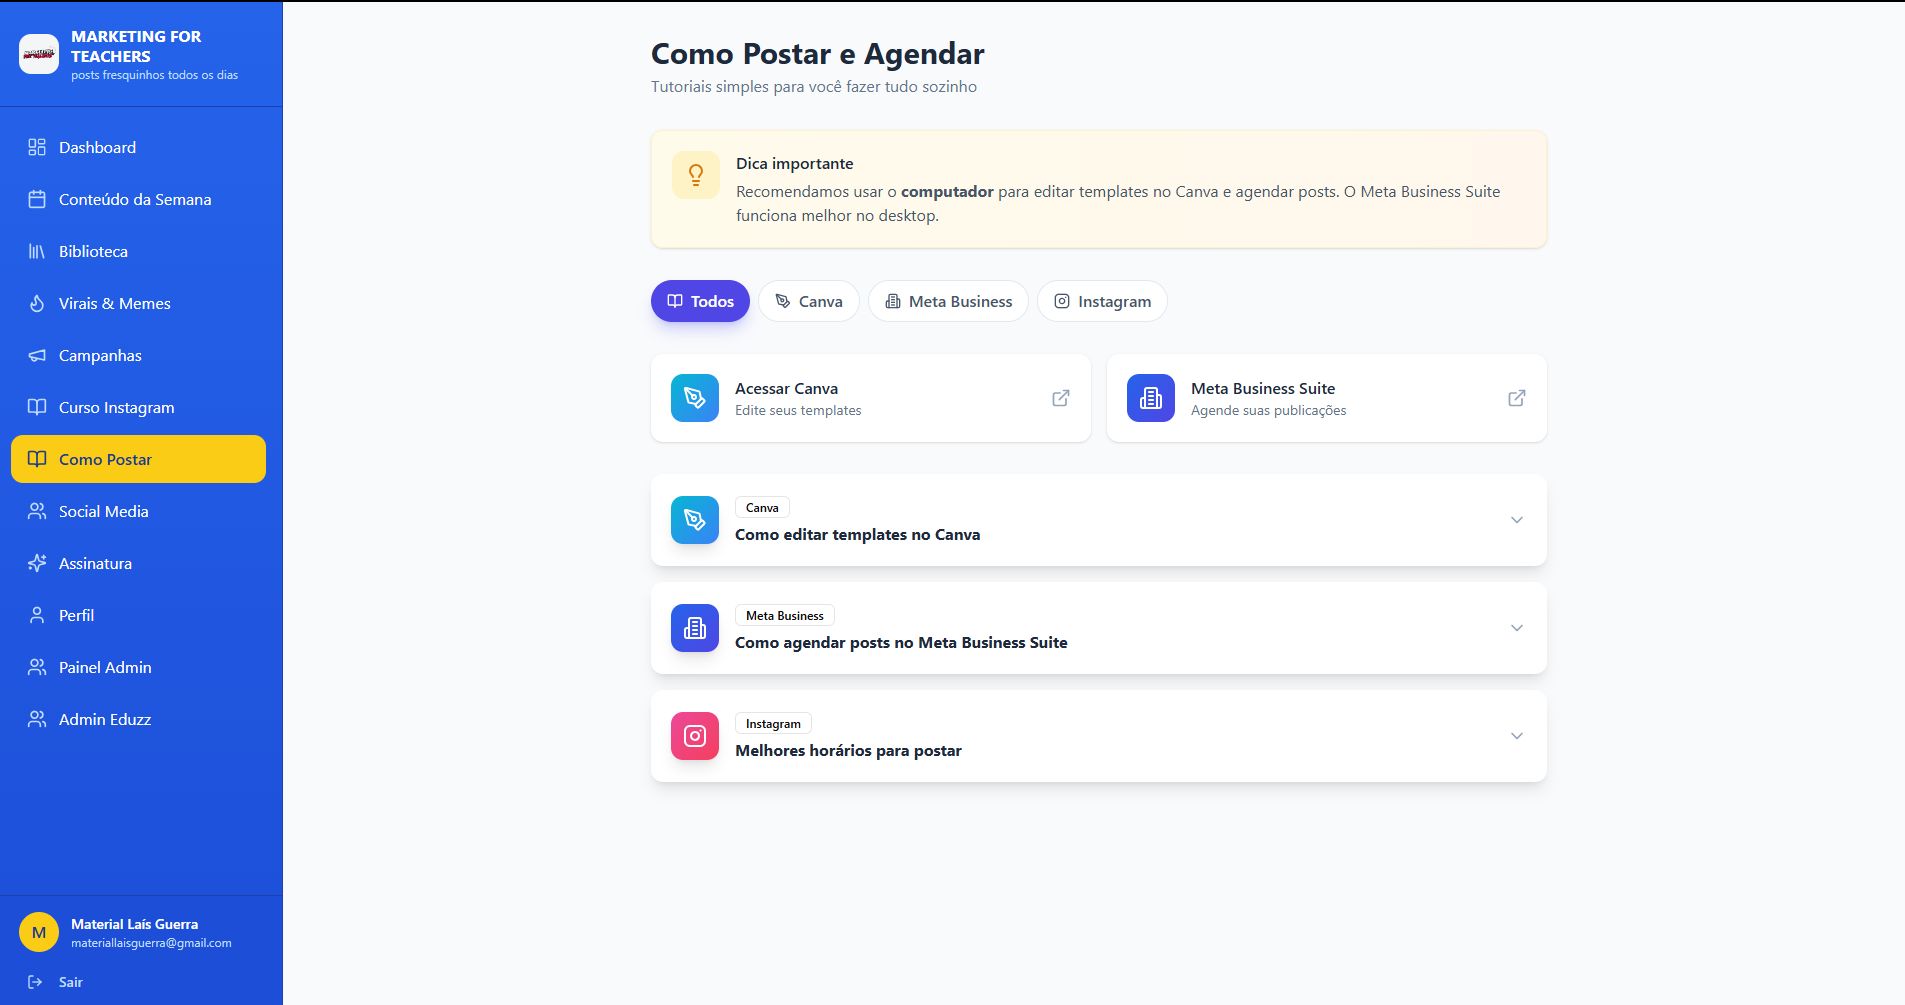Select the Todos filter tab
Screen dimensions: 1905x1005
[700, 301]
